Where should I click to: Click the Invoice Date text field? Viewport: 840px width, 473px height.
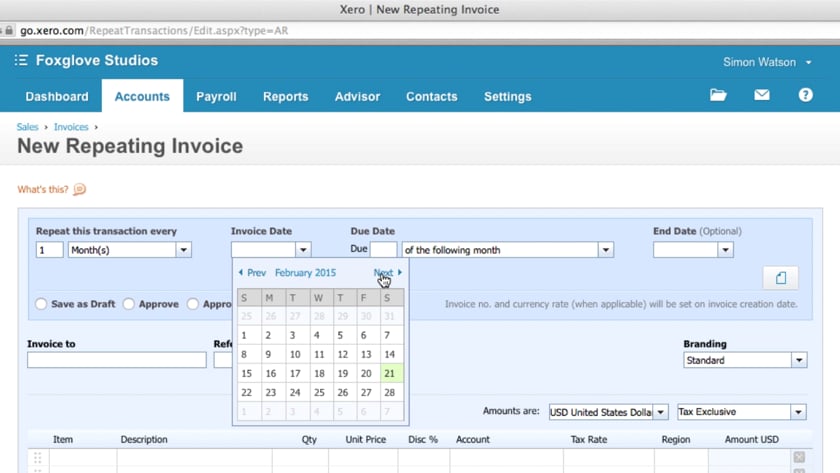tap(264, 250)
